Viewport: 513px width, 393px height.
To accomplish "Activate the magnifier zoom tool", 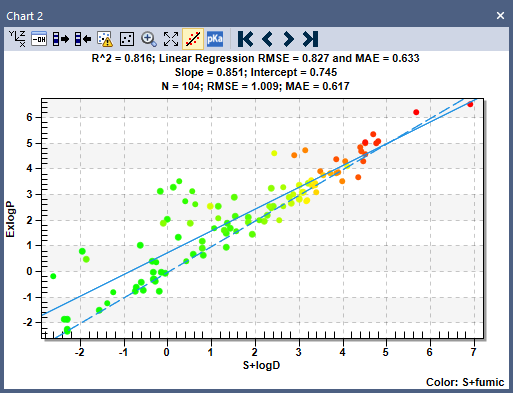I will point(149,39).
